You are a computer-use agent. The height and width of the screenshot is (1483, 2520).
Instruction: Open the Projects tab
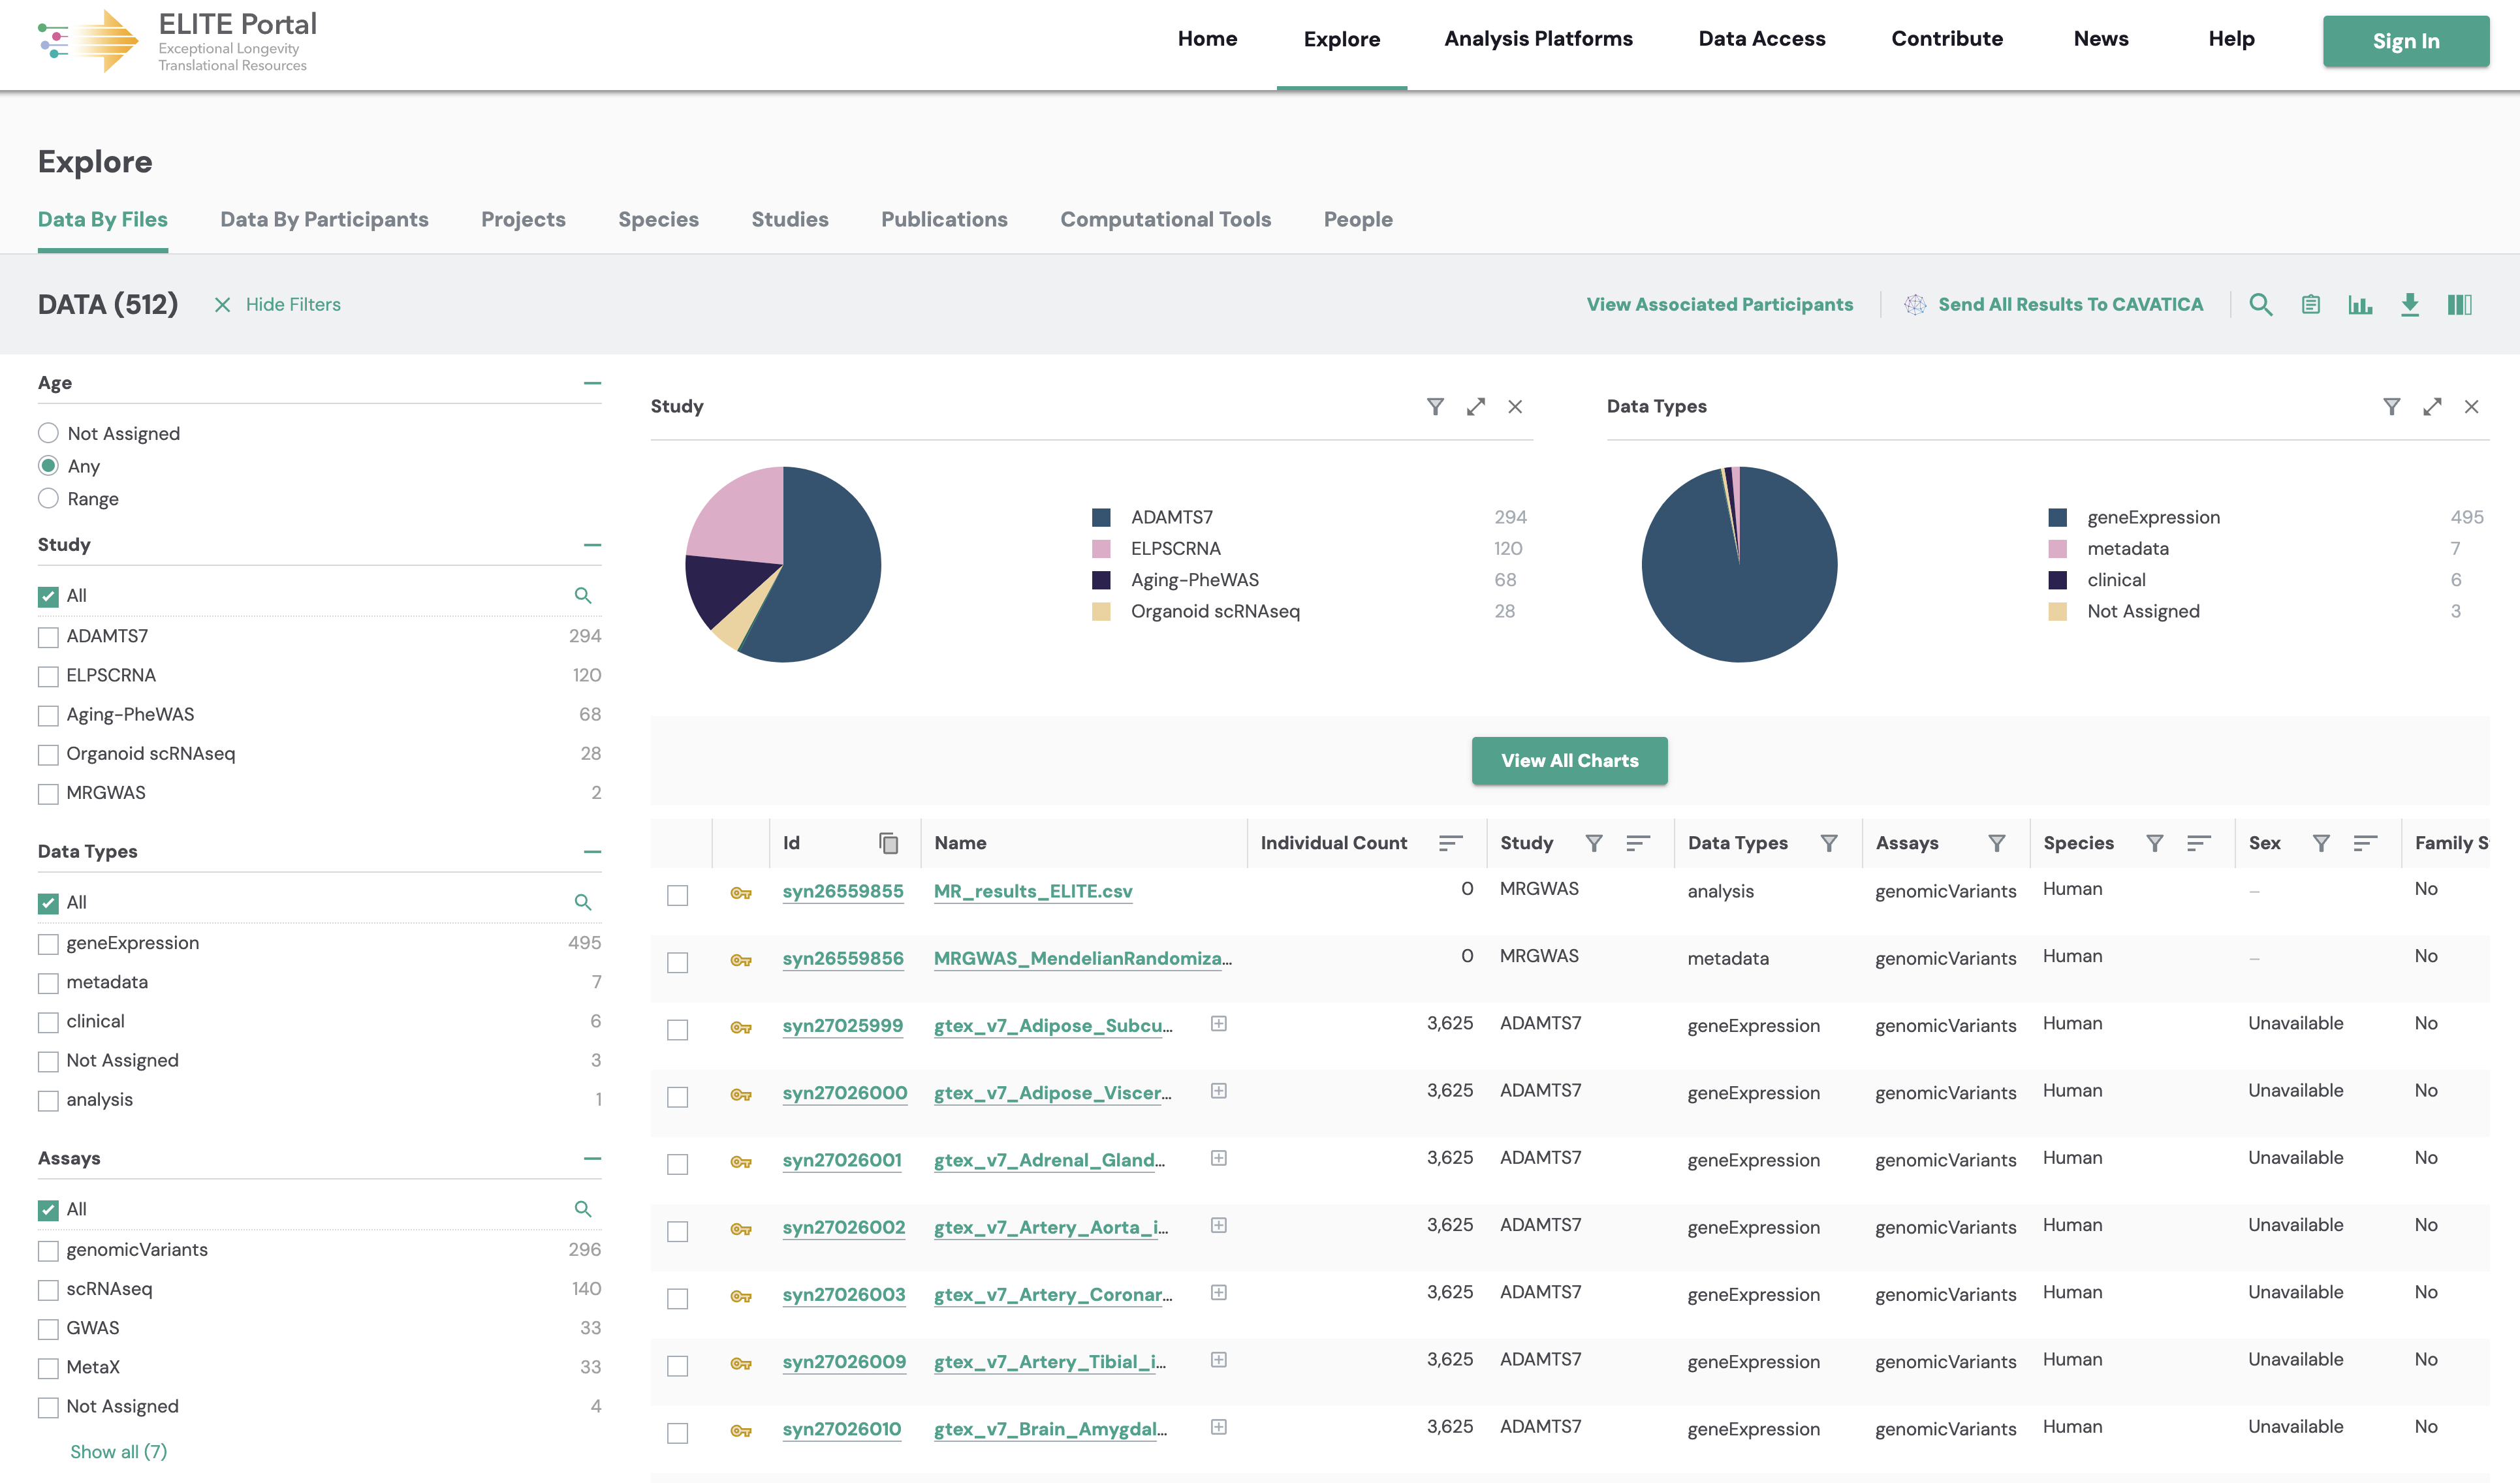(x=523, y=219)
